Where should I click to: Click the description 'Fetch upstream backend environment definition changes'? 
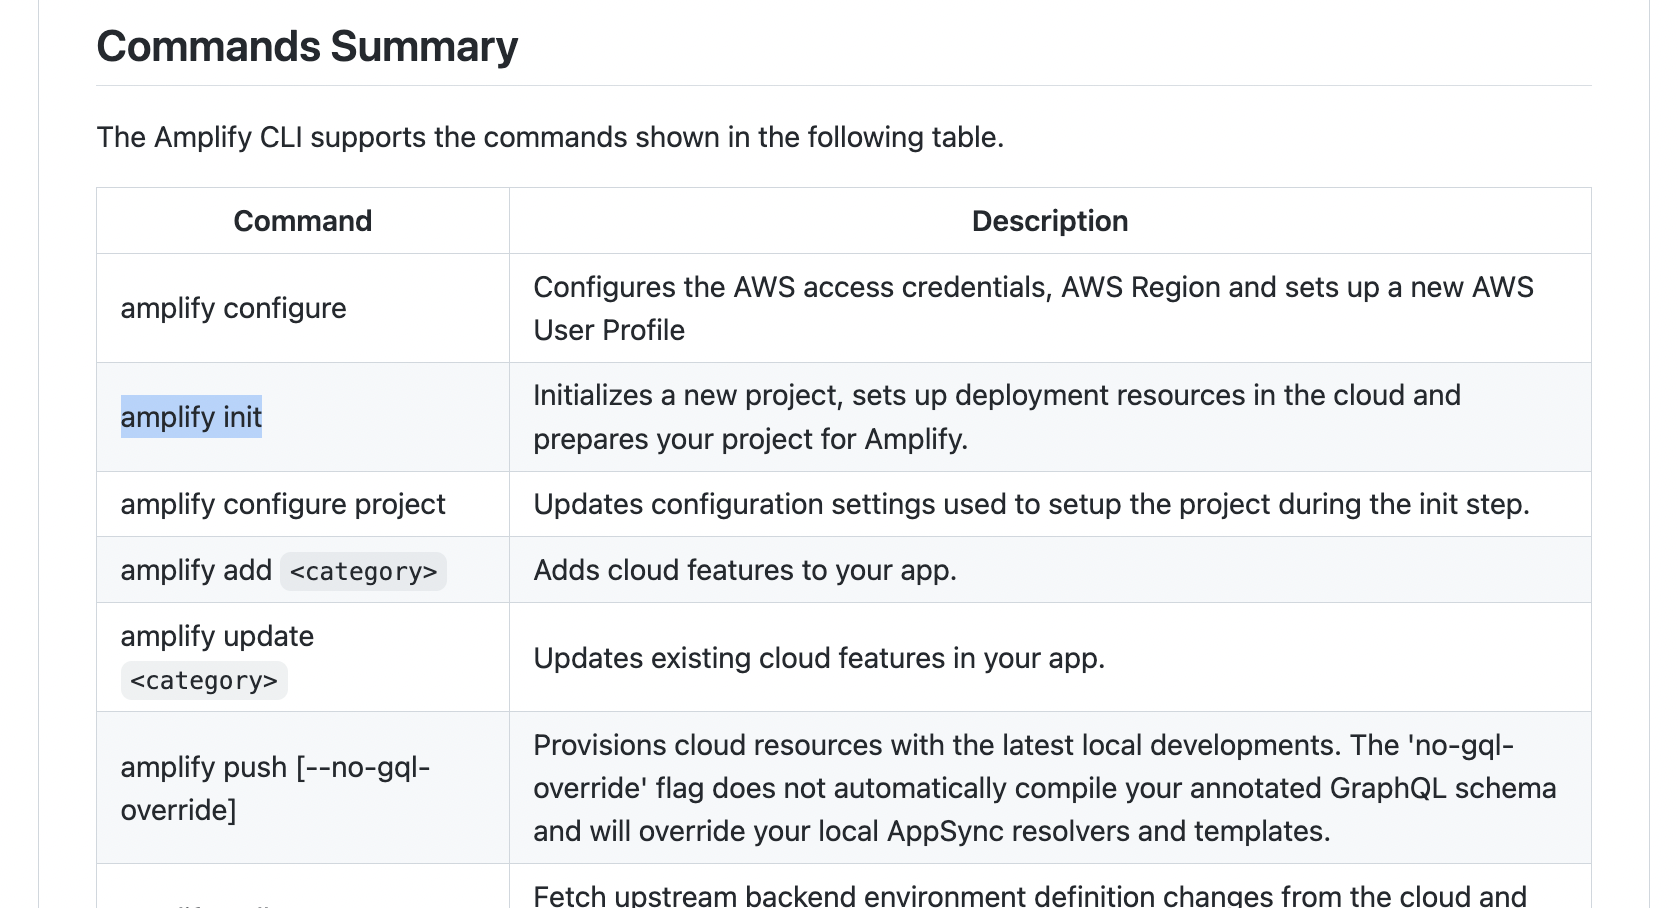pyautogui.click(x=1030, y=894)
